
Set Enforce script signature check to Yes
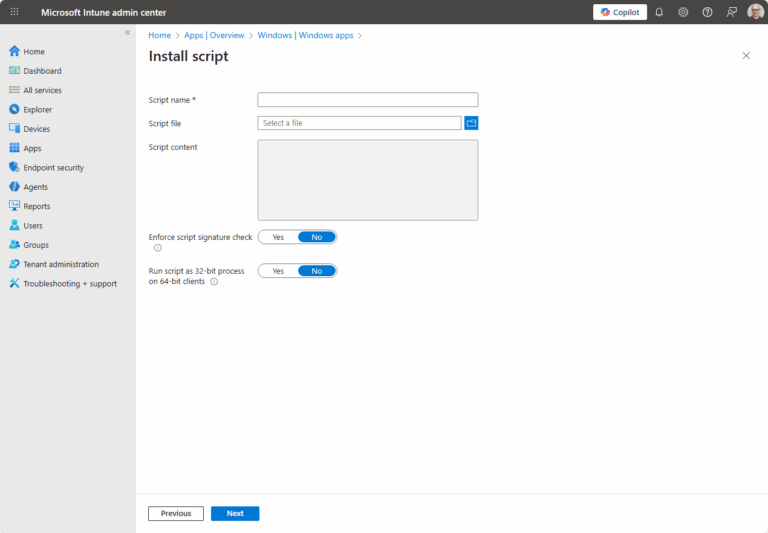(278, 237)
